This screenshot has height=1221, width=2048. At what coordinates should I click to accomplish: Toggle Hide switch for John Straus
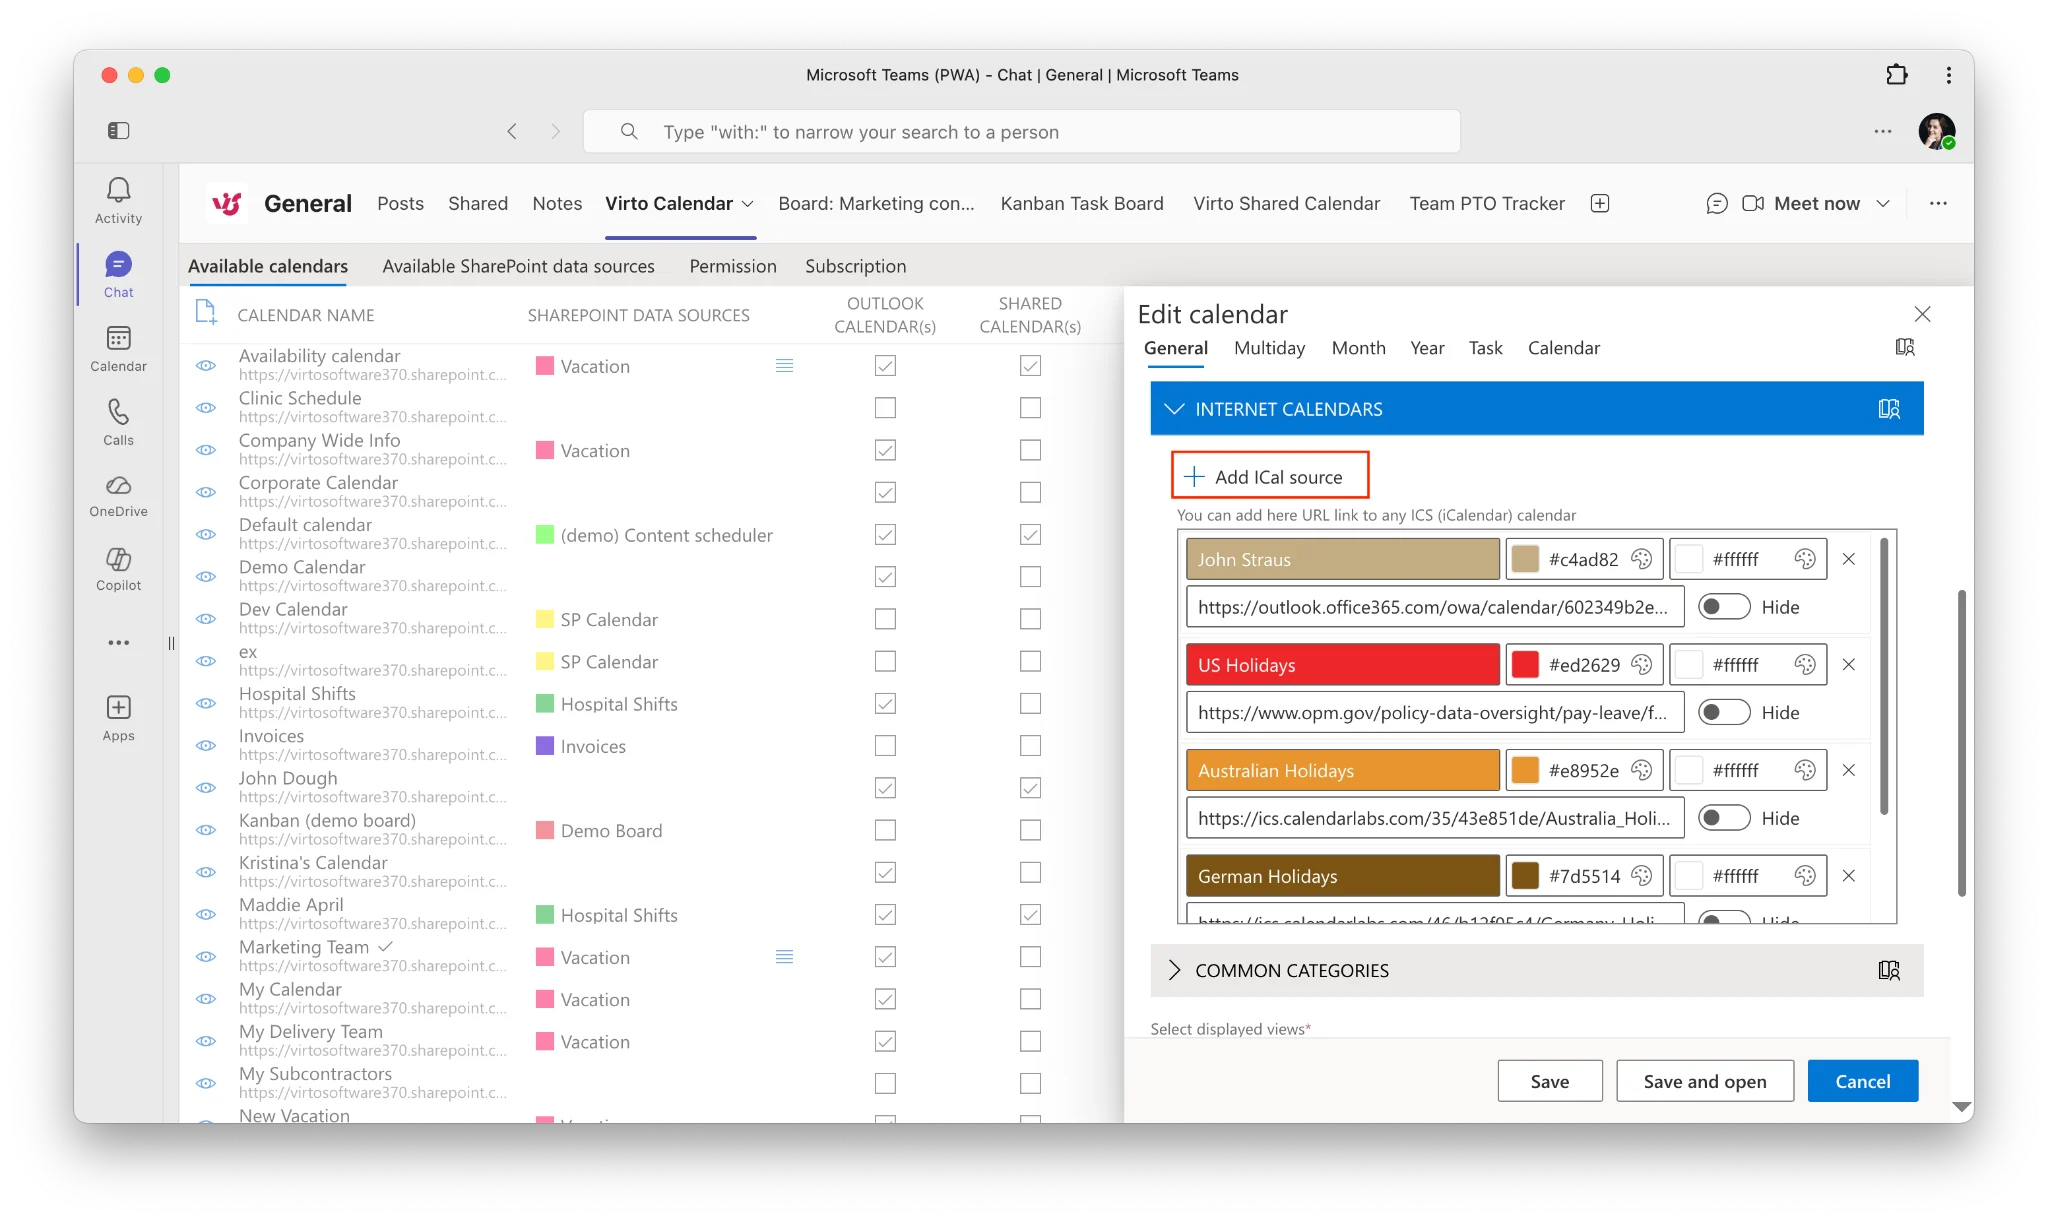point(1724,607)
